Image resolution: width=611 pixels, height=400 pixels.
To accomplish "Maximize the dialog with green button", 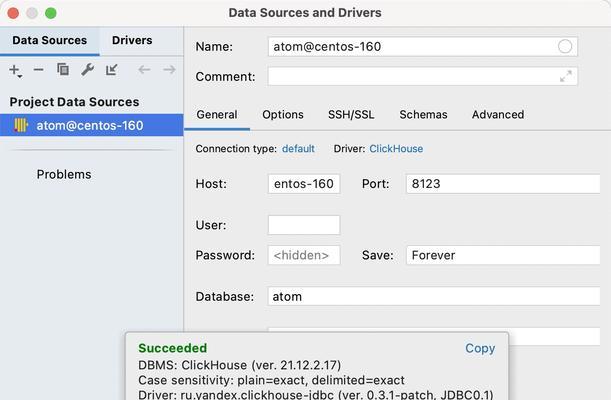I will pyautogui.click(x=51, y=13).
